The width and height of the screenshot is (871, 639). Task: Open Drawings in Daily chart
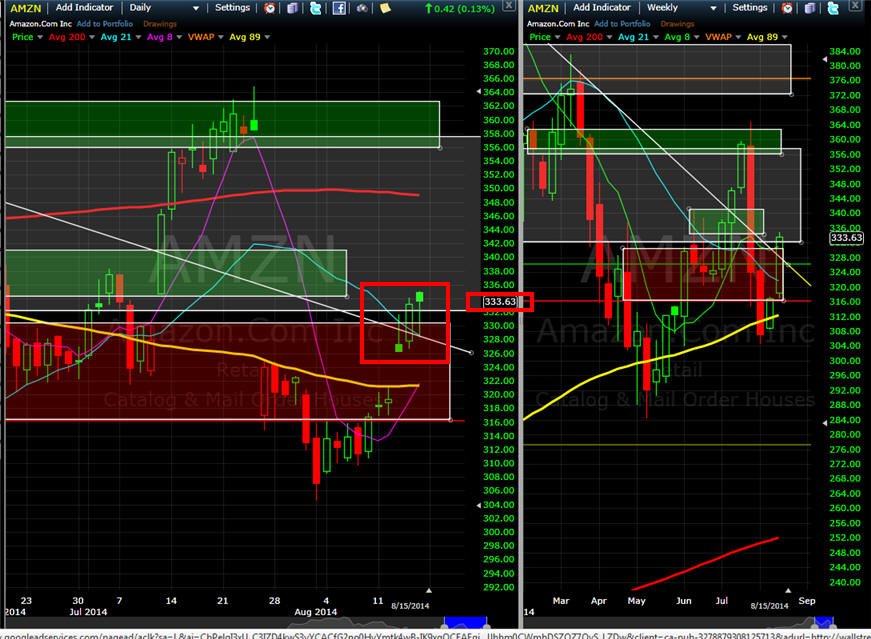160,24
